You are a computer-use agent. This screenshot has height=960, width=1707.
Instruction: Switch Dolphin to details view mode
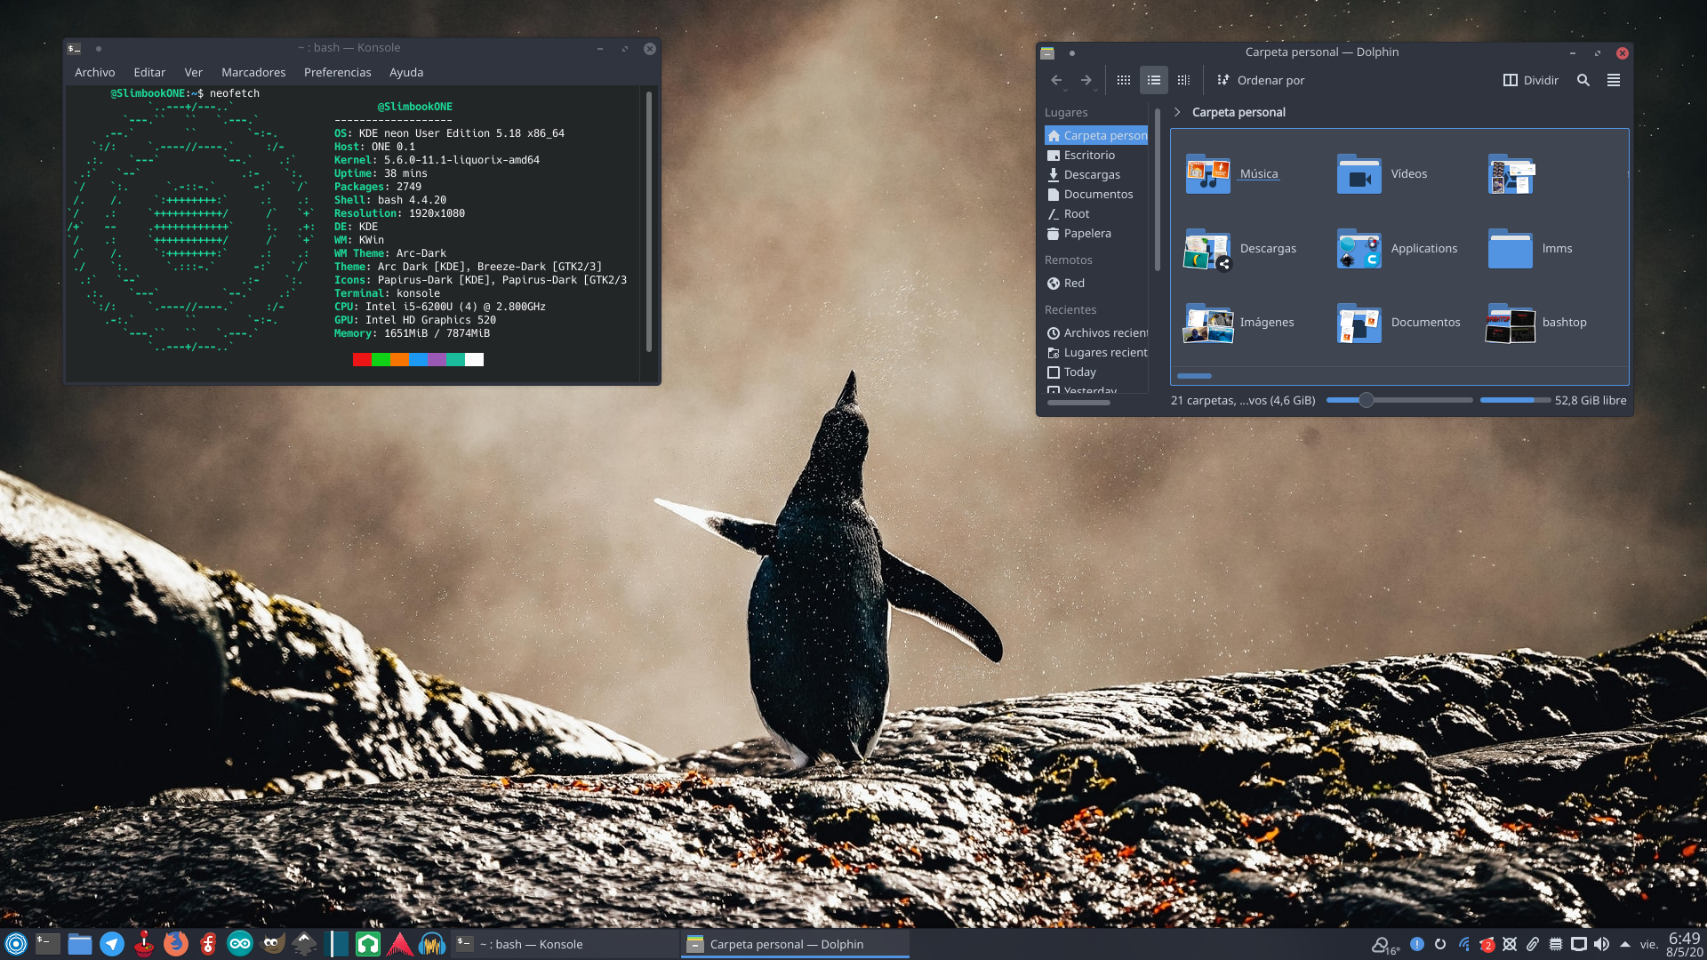click(x=1184, y=80)
